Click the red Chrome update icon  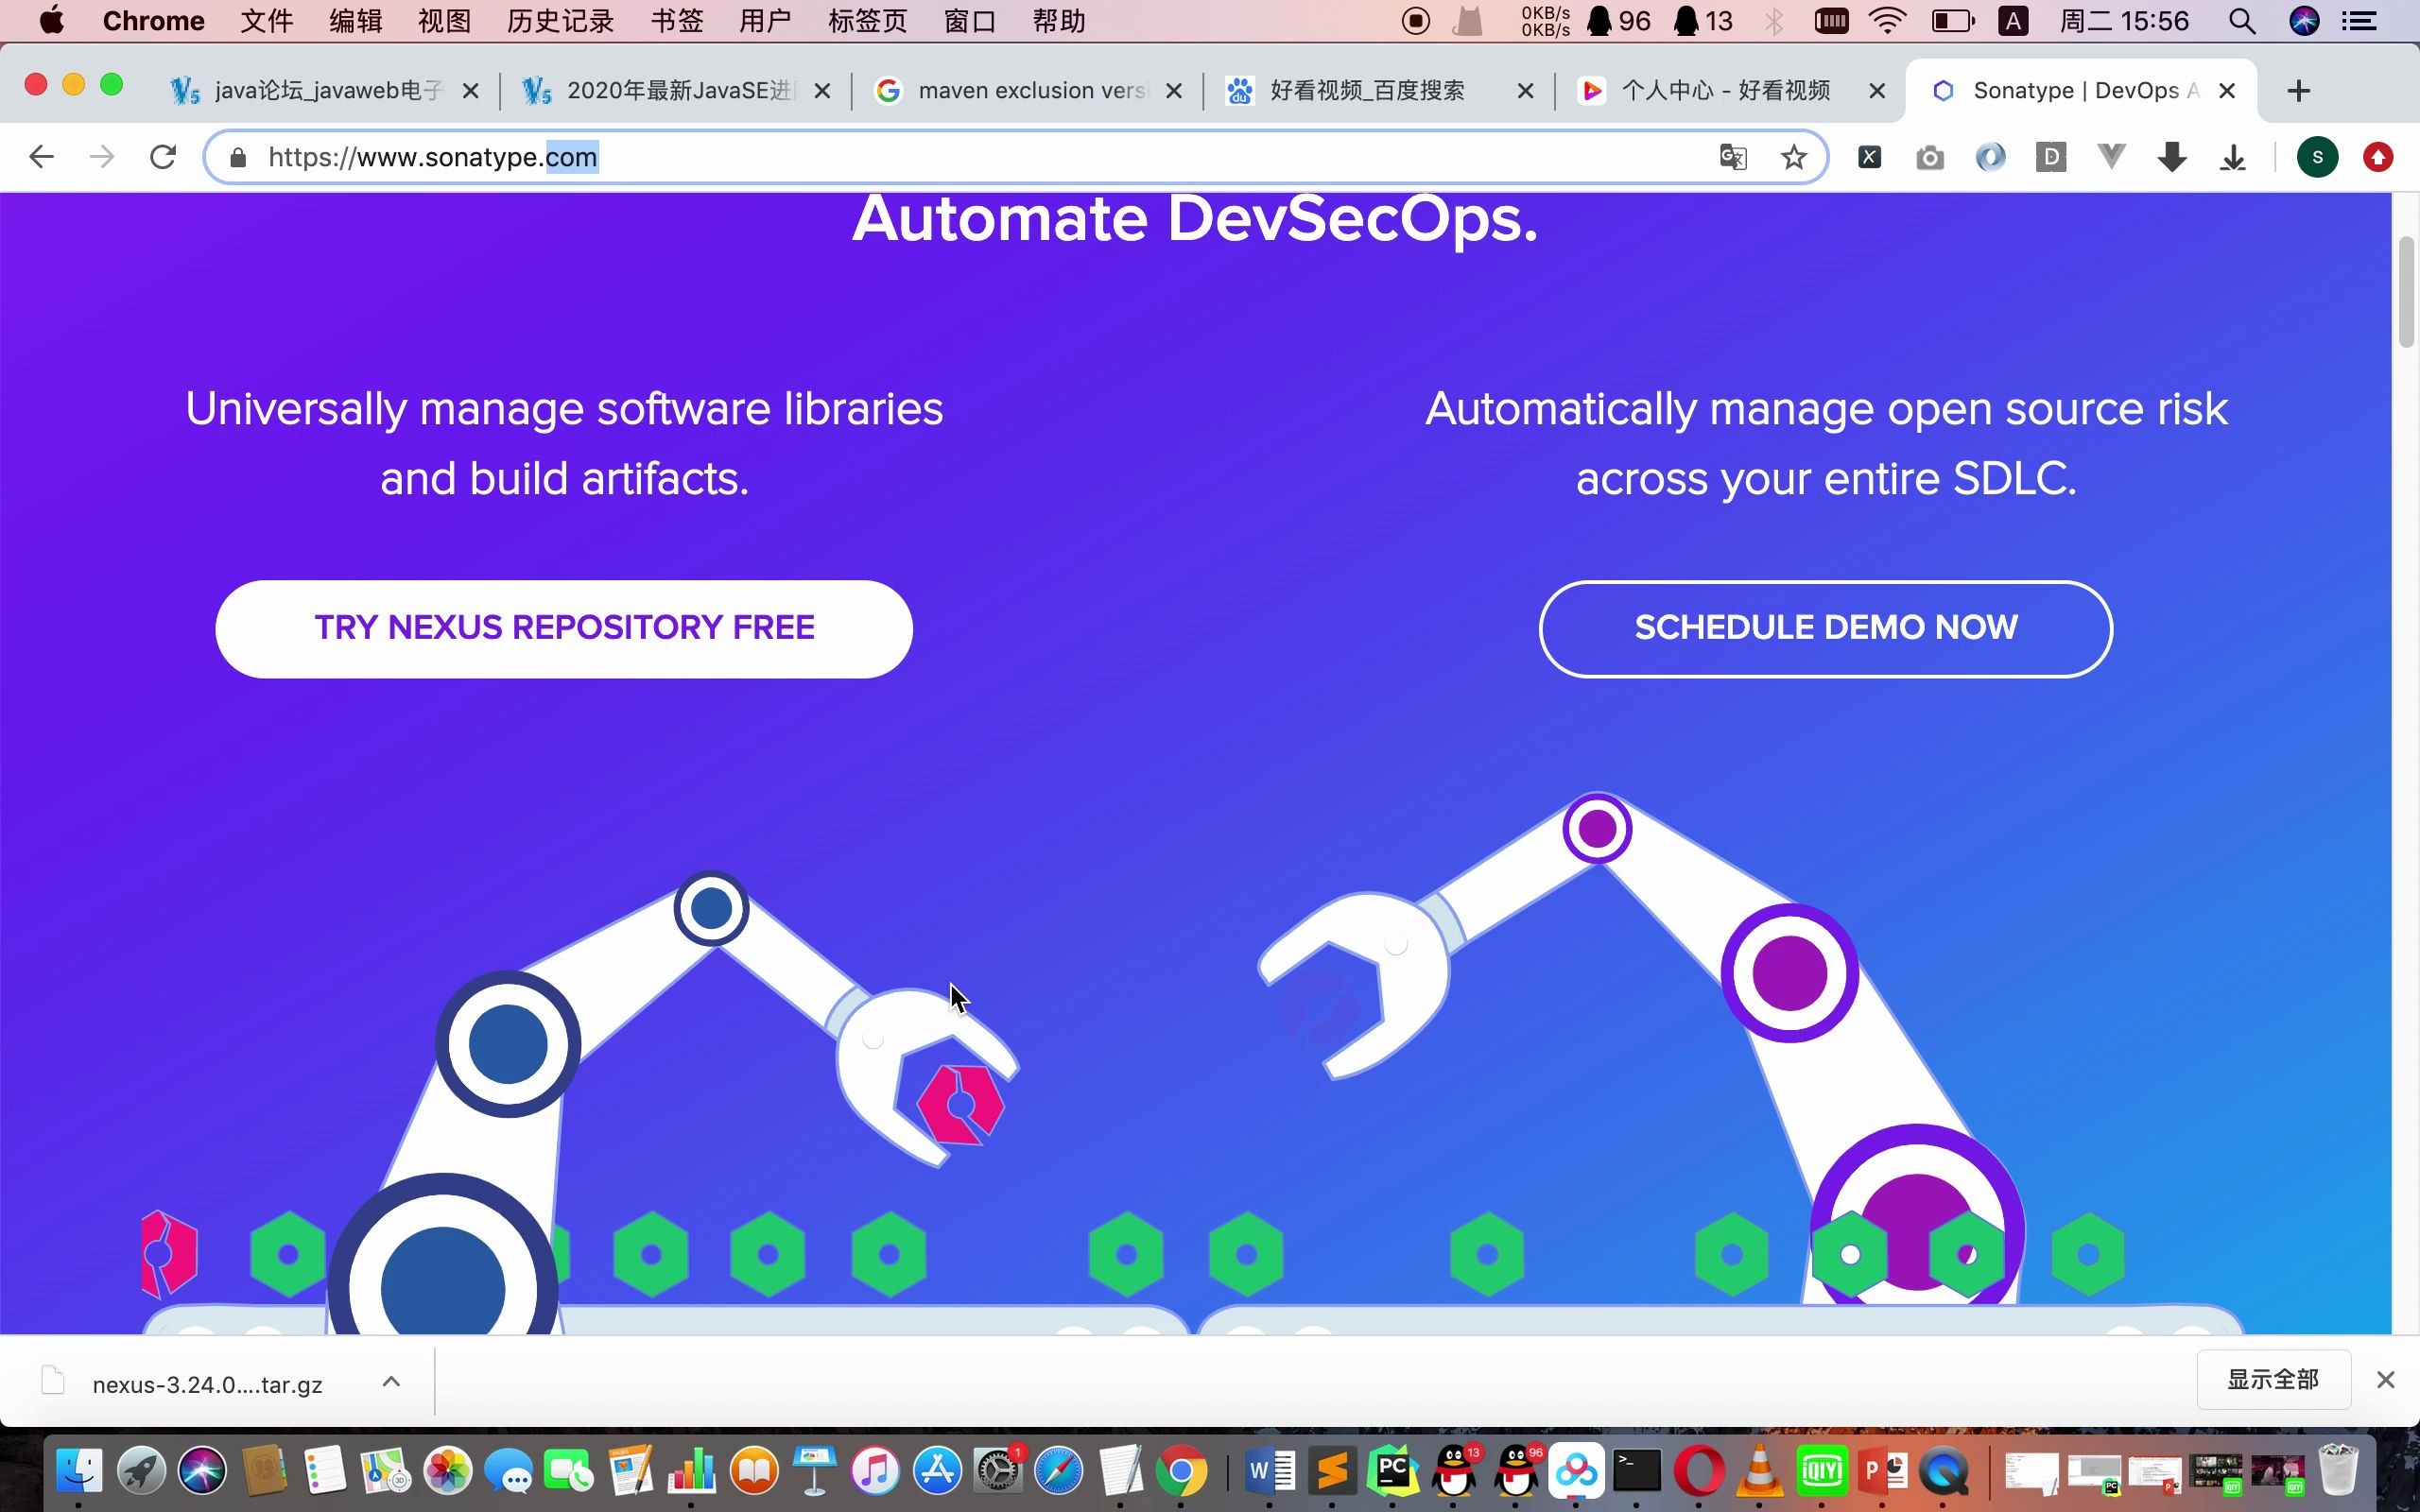pyautogui.click(x=2378, y=157)
